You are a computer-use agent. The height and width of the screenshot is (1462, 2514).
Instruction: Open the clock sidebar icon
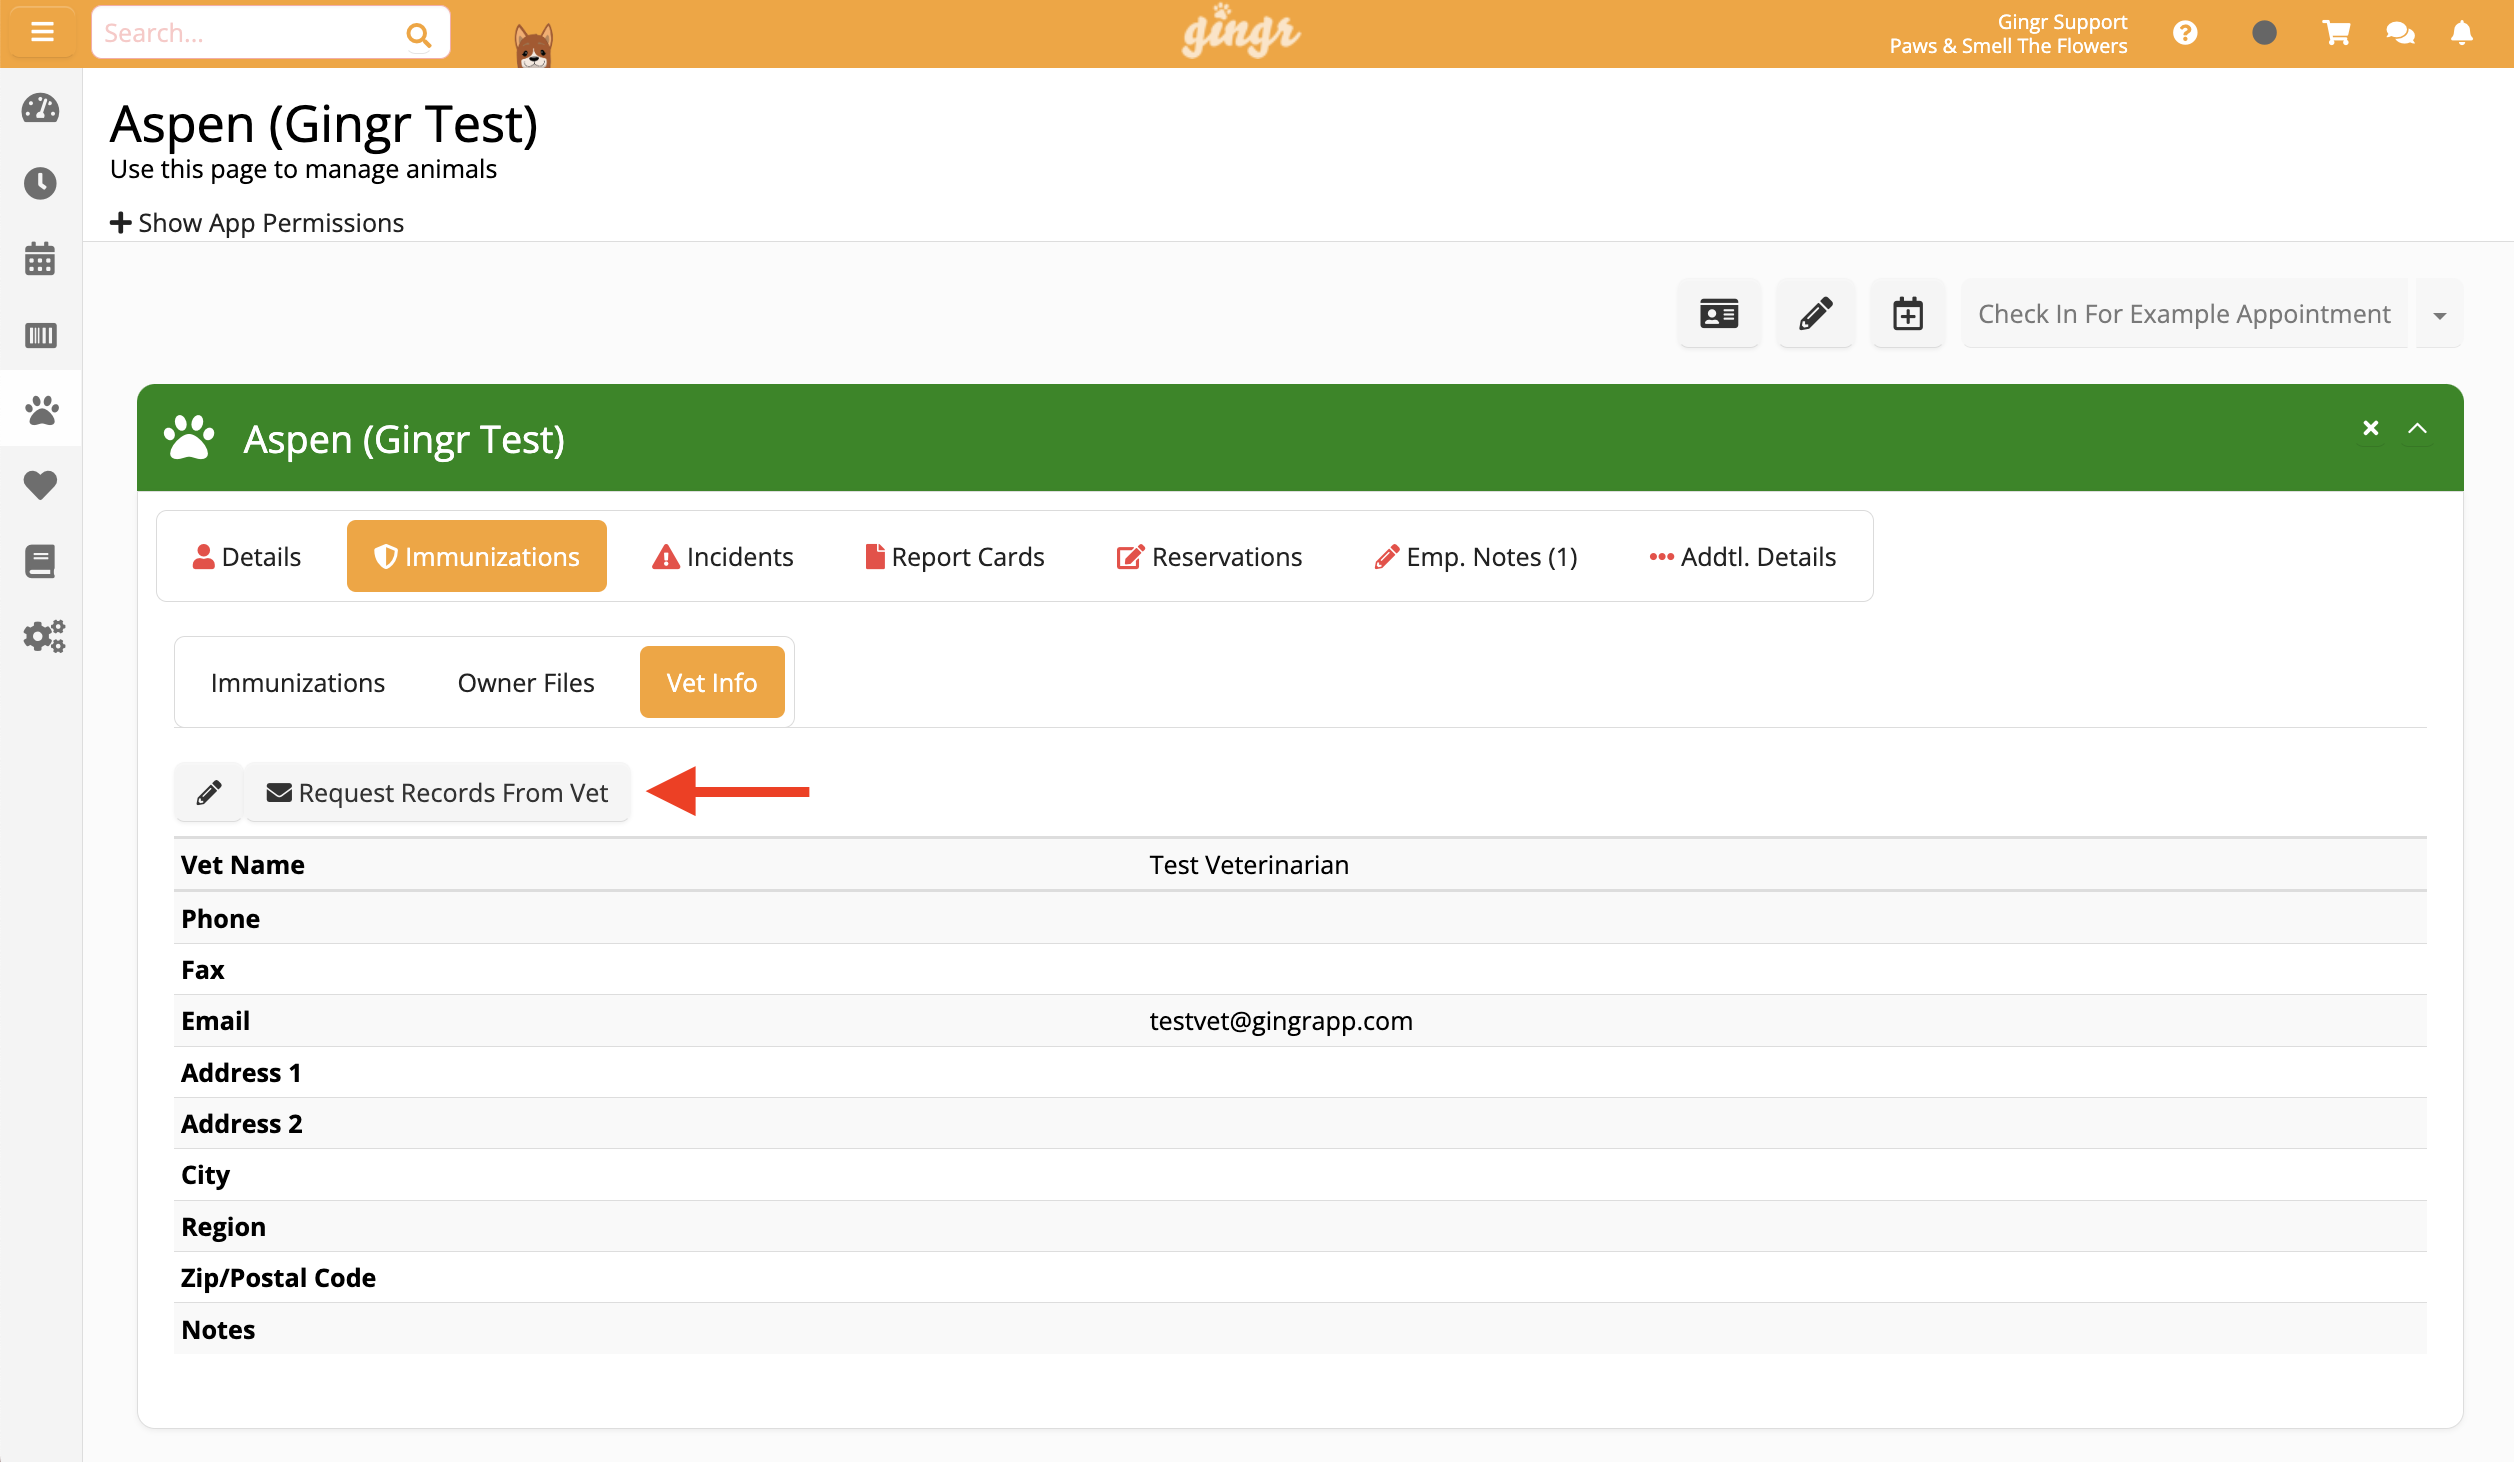coord(40,183)
